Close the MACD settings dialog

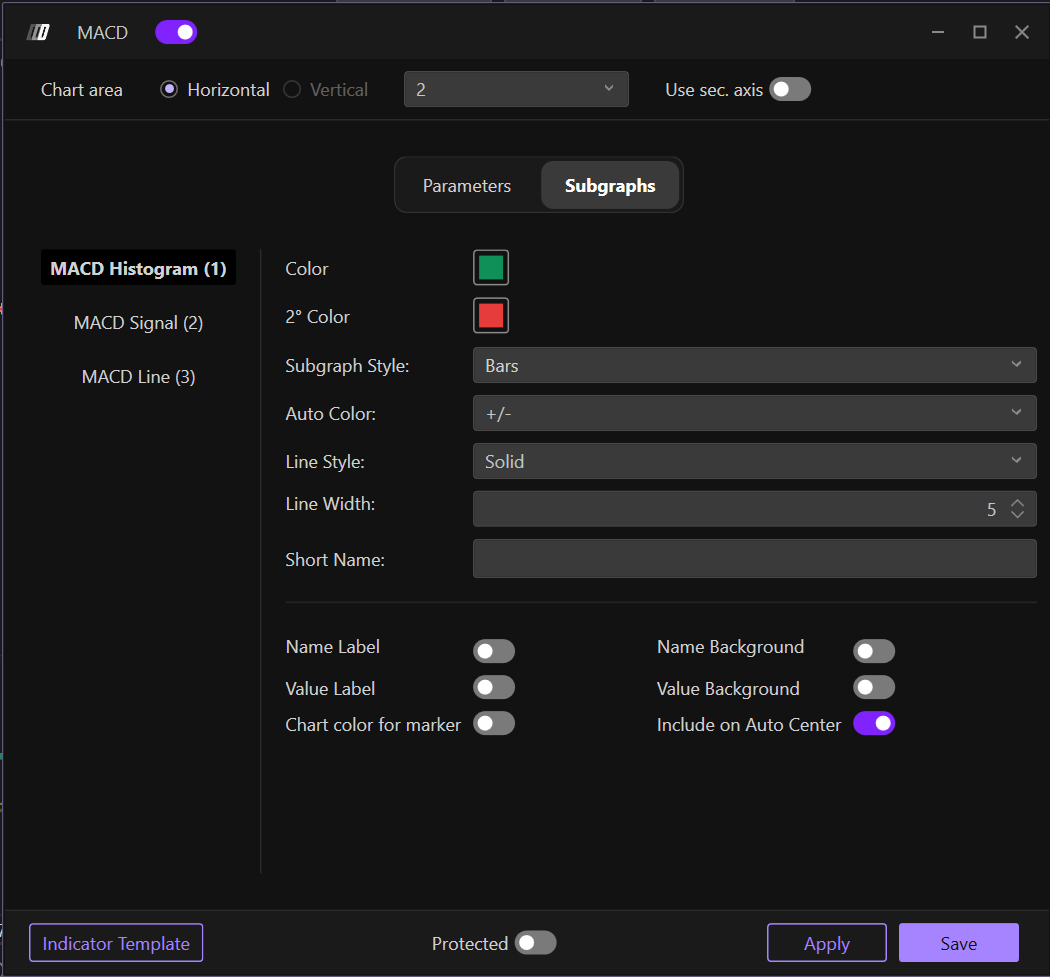[1022, 32]
